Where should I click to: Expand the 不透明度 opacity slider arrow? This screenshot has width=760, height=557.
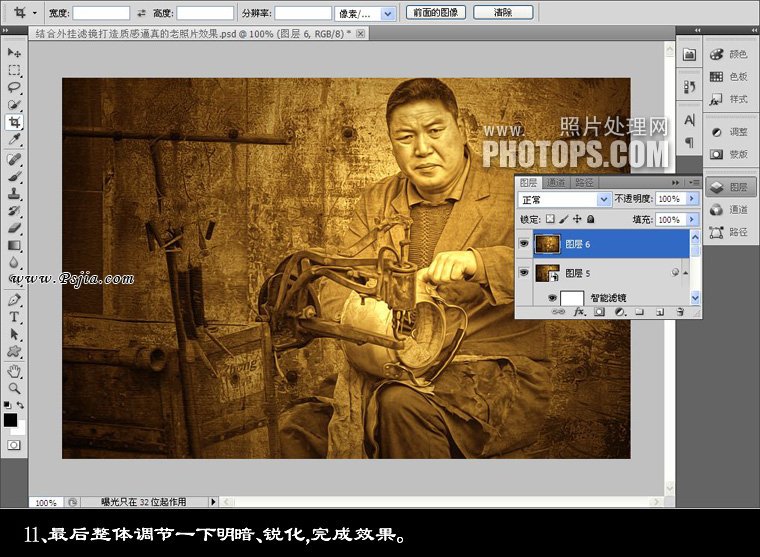click(x=692, y=200)
